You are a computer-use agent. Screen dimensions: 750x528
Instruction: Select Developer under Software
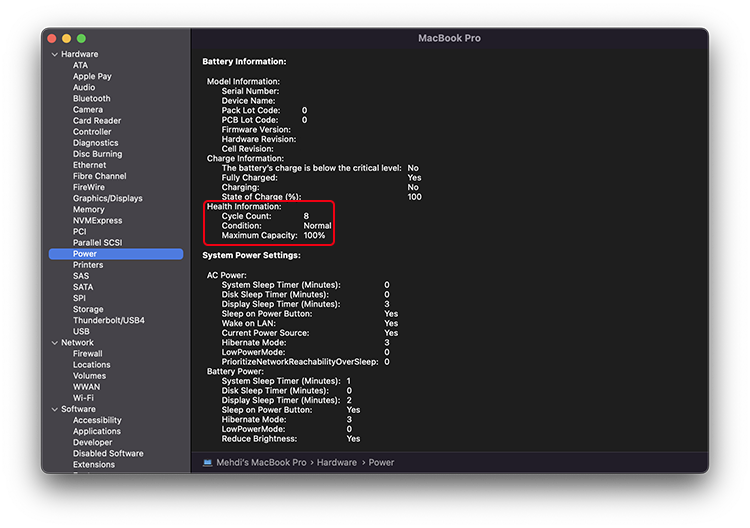(92, 442)
